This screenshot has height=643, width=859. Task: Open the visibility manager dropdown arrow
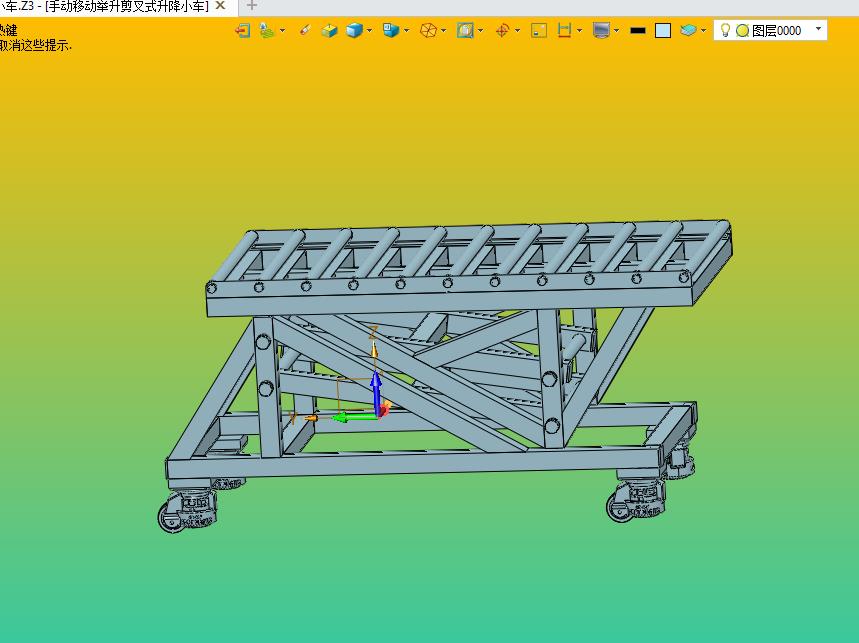point(283,30)
